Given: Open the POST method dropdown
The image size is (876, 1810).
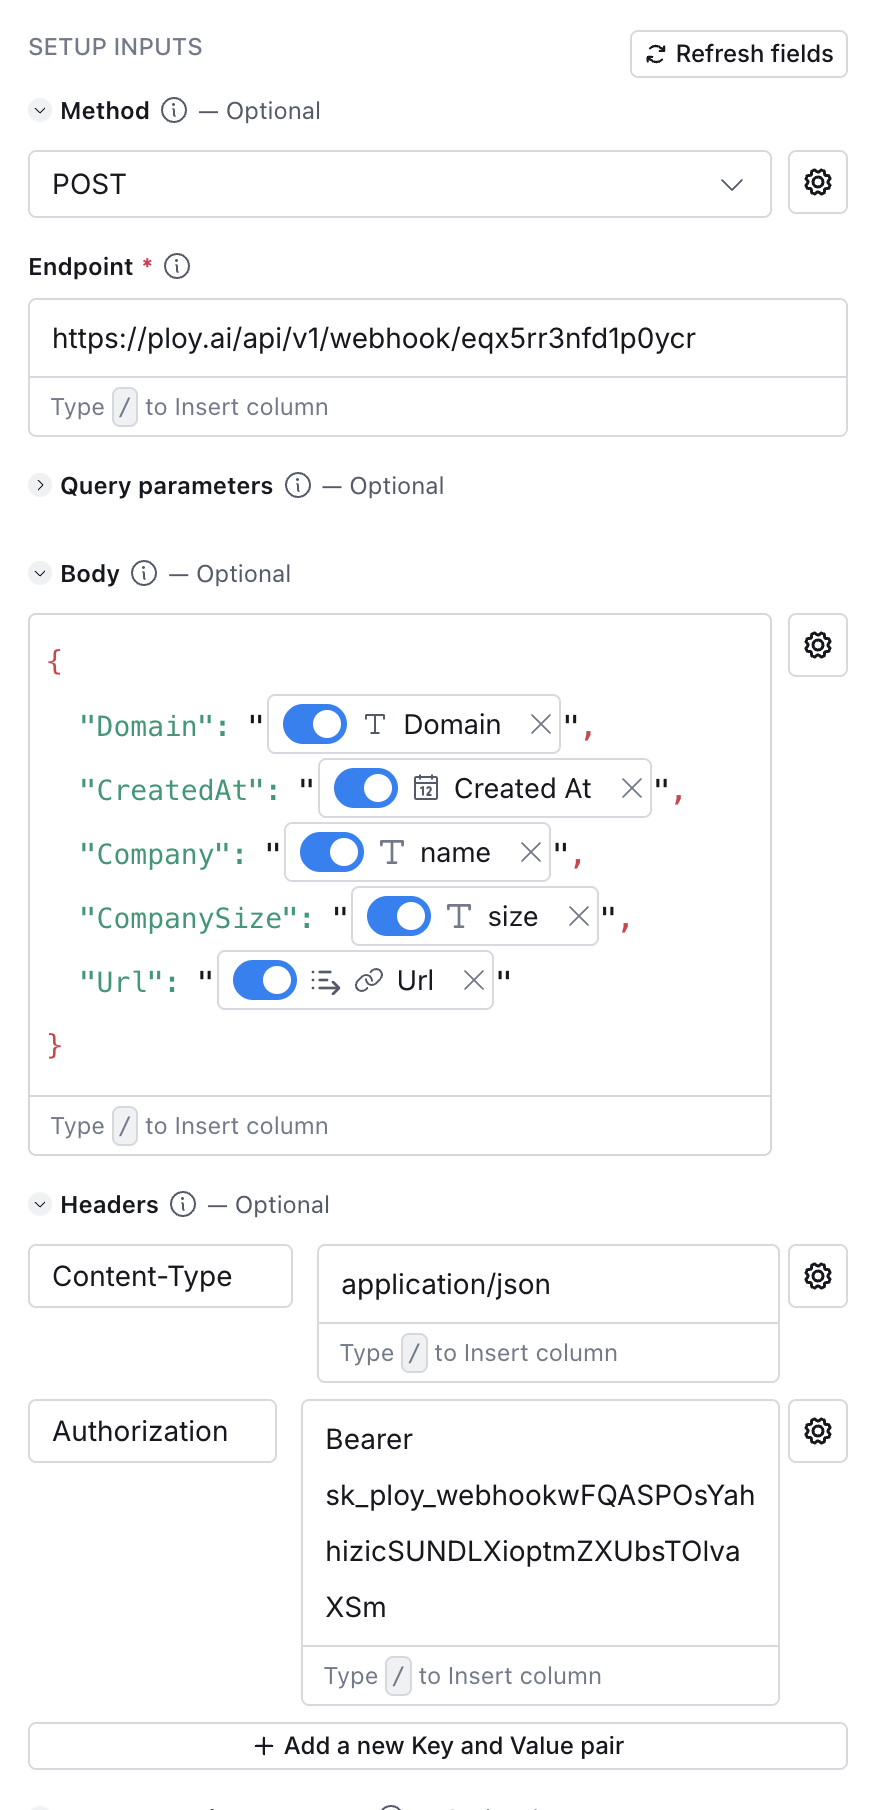Looking at the screenshot, I should pyautogui.click(x=400, y=184).
